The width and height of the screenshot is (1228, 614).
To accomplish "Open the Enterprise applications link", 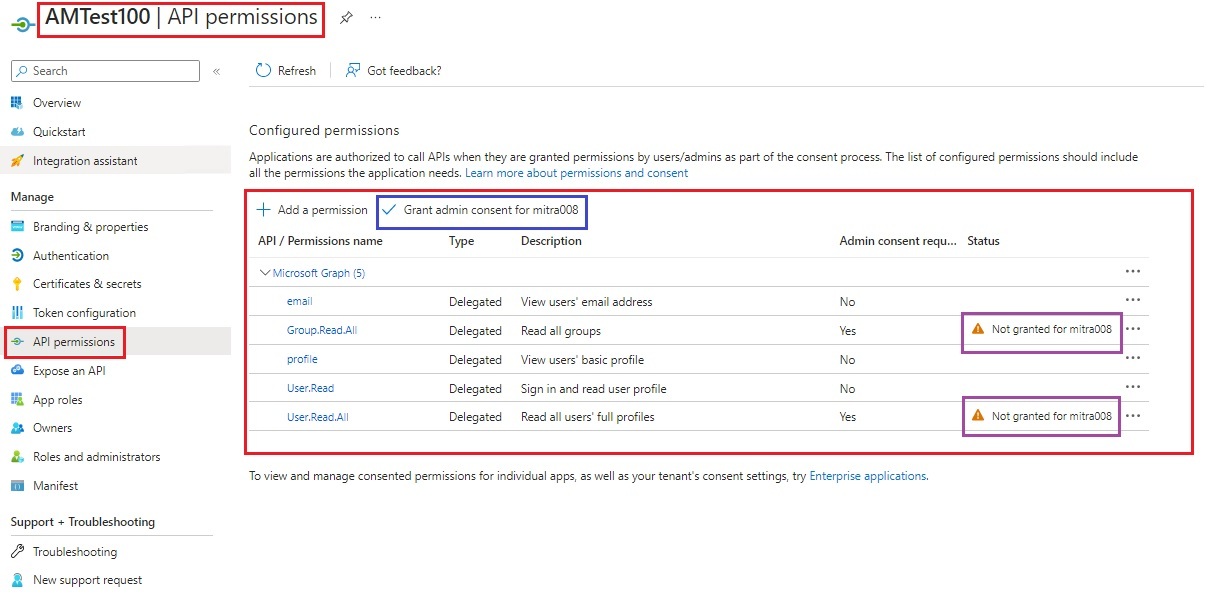I will (x=867, y=476).
